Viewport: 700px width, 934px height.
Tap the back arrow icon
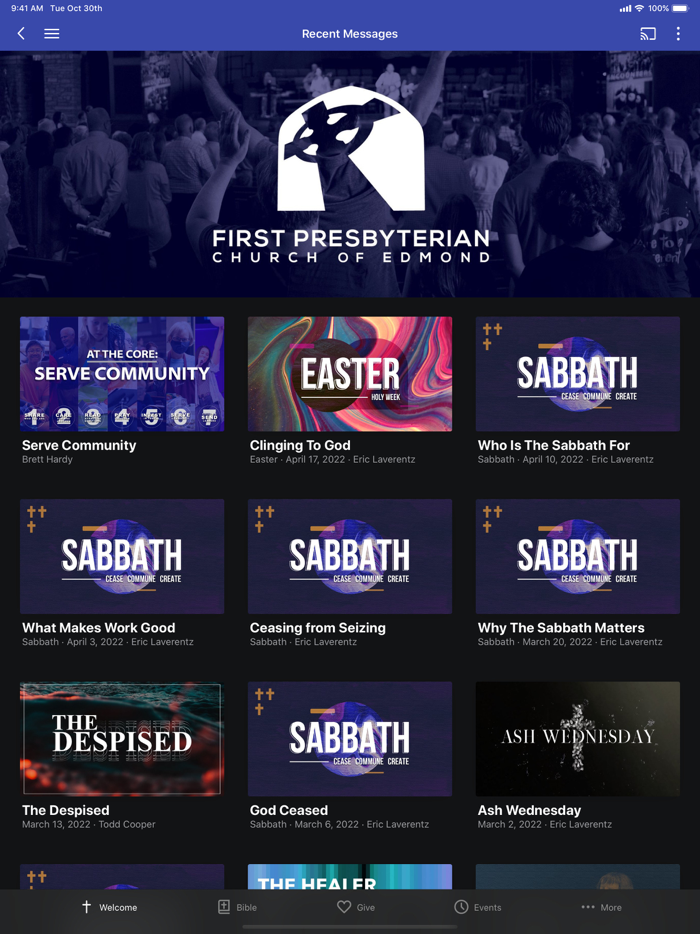click(x=21, y=34)
